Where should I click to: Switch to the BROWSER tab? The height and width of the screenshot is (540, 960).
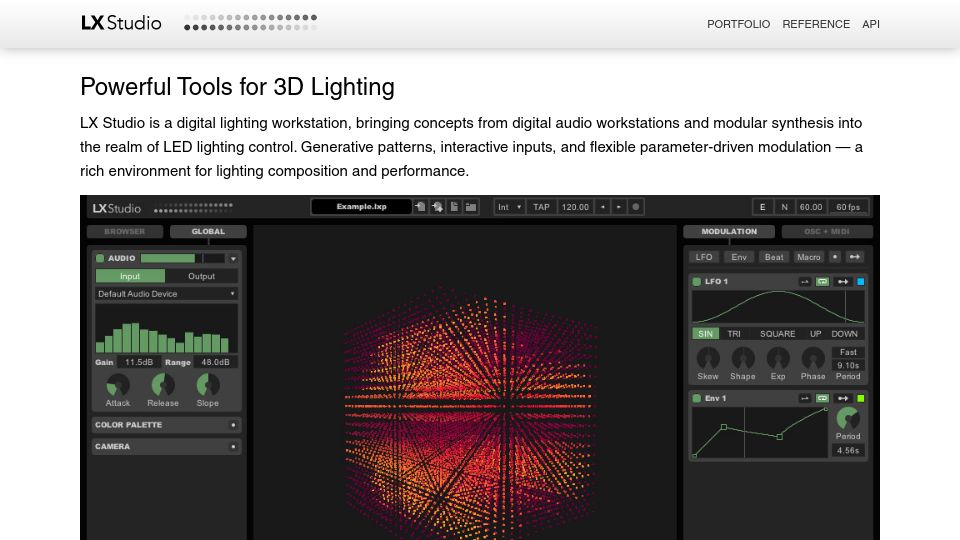coord(125,231)
